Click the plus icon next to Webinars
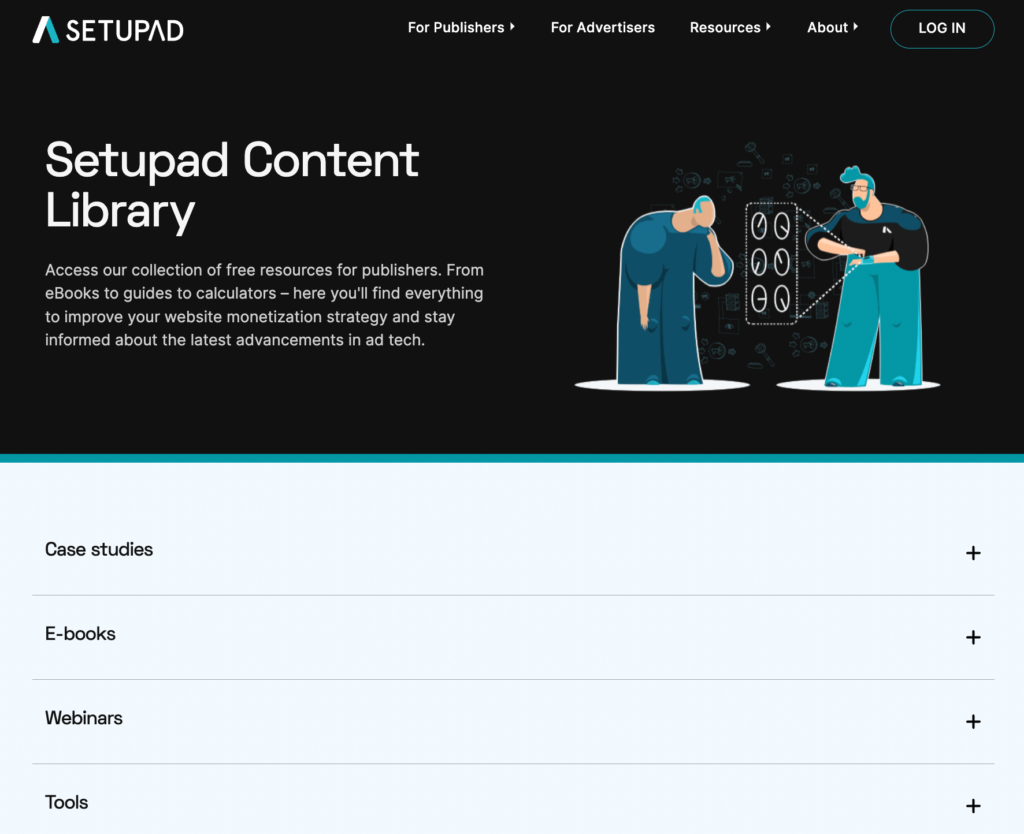Screen dimensions: 1024x834 pos(972,721)
